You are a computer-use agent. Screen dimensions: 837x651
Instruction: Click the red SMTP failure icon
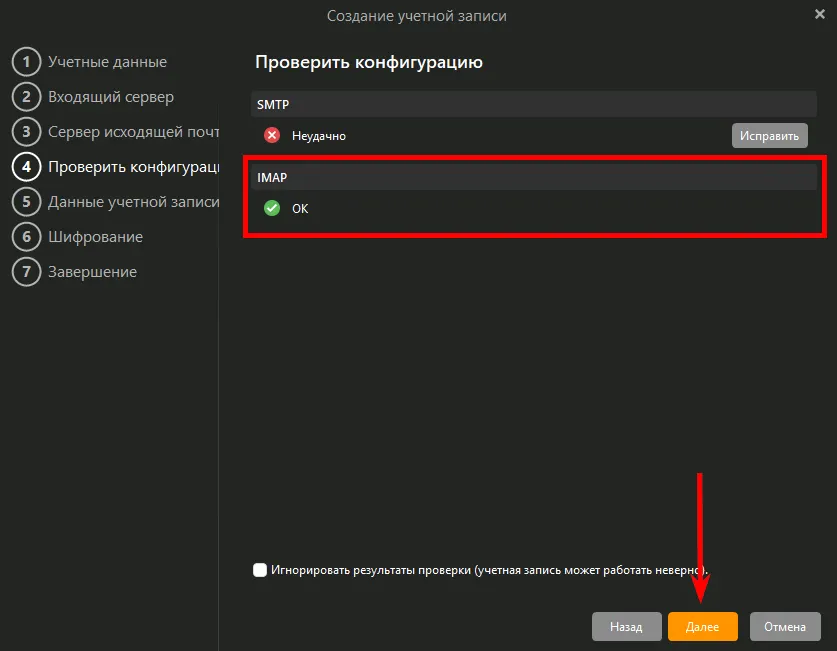(x=271, y=135)
